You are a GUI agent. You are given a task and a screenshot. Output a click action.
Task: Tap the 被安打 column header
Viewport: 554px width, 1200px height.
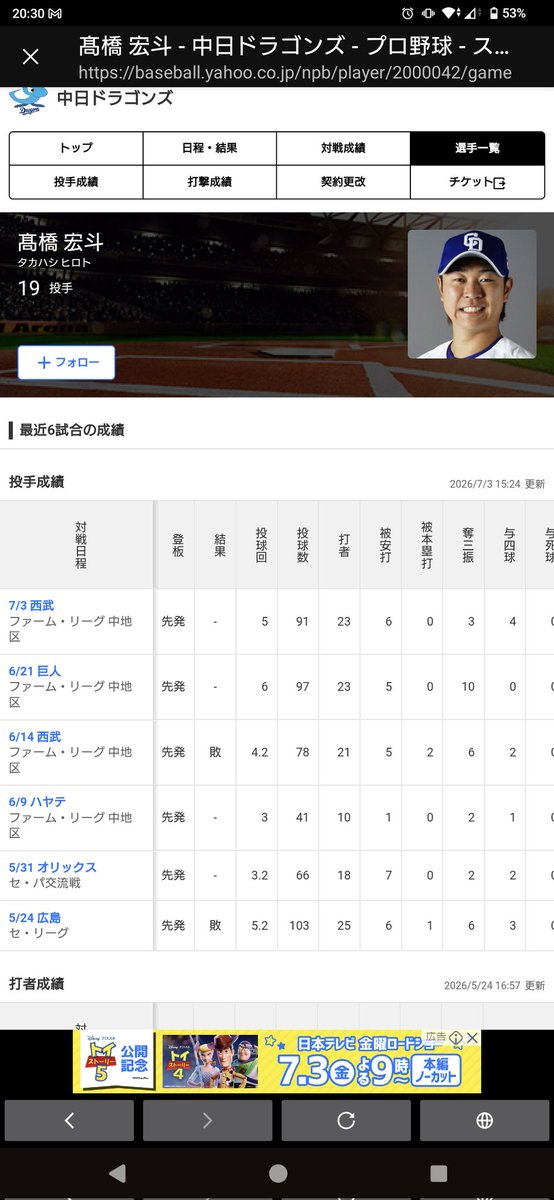point(385,544)
